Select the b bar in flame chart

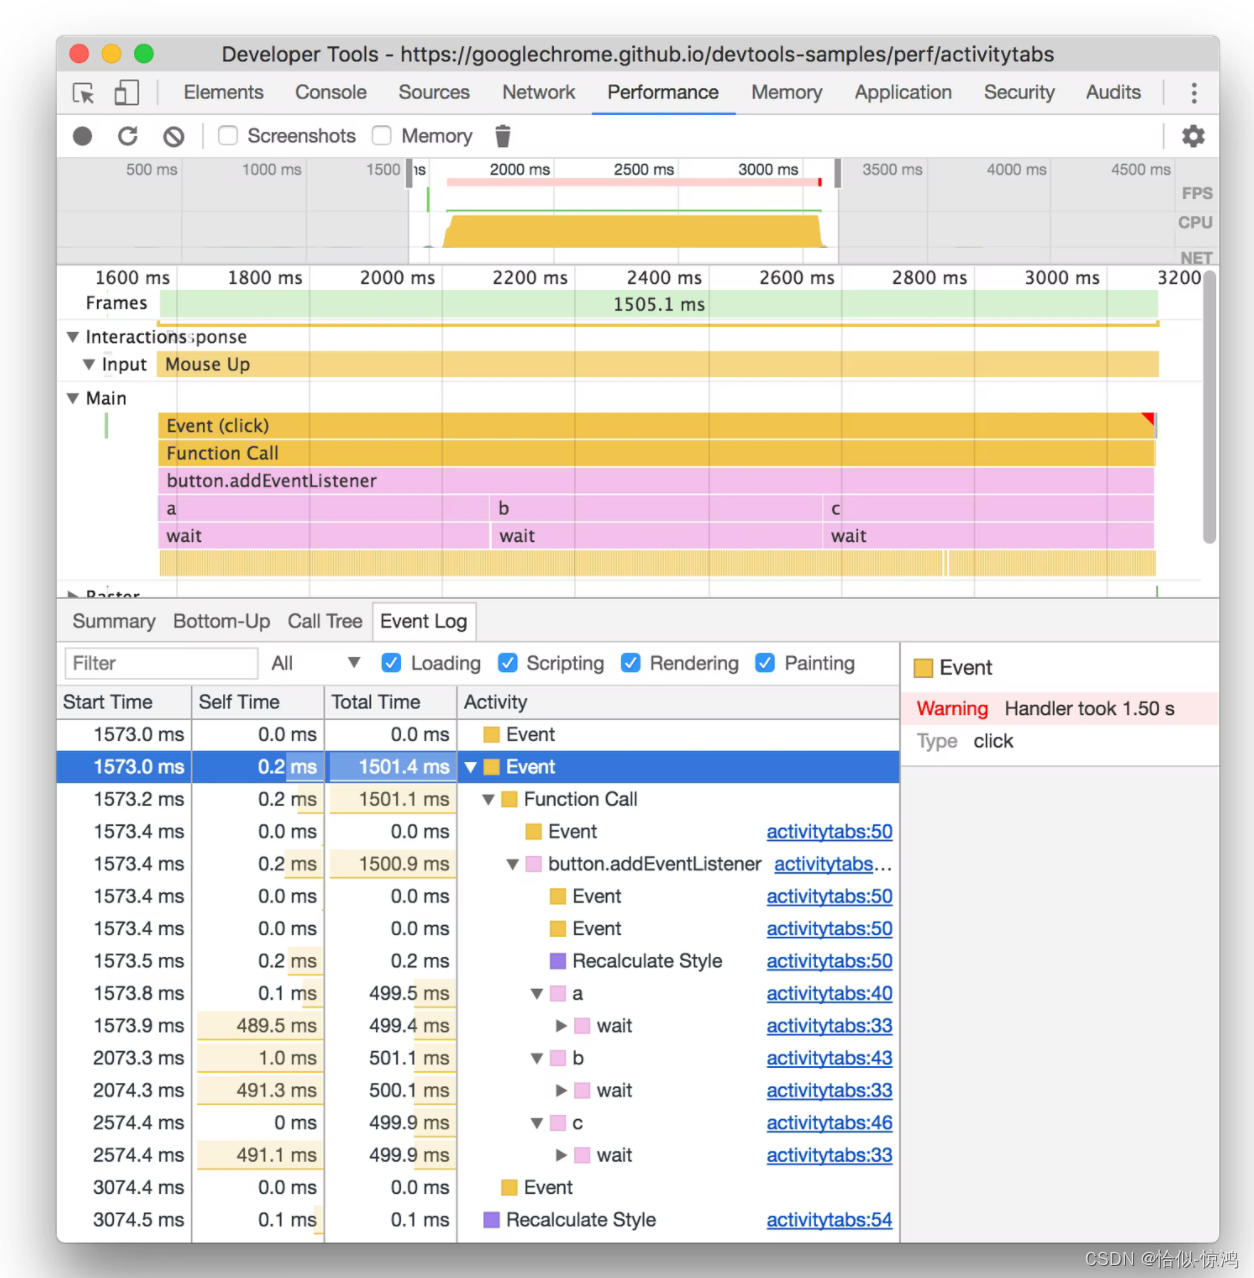657,509
